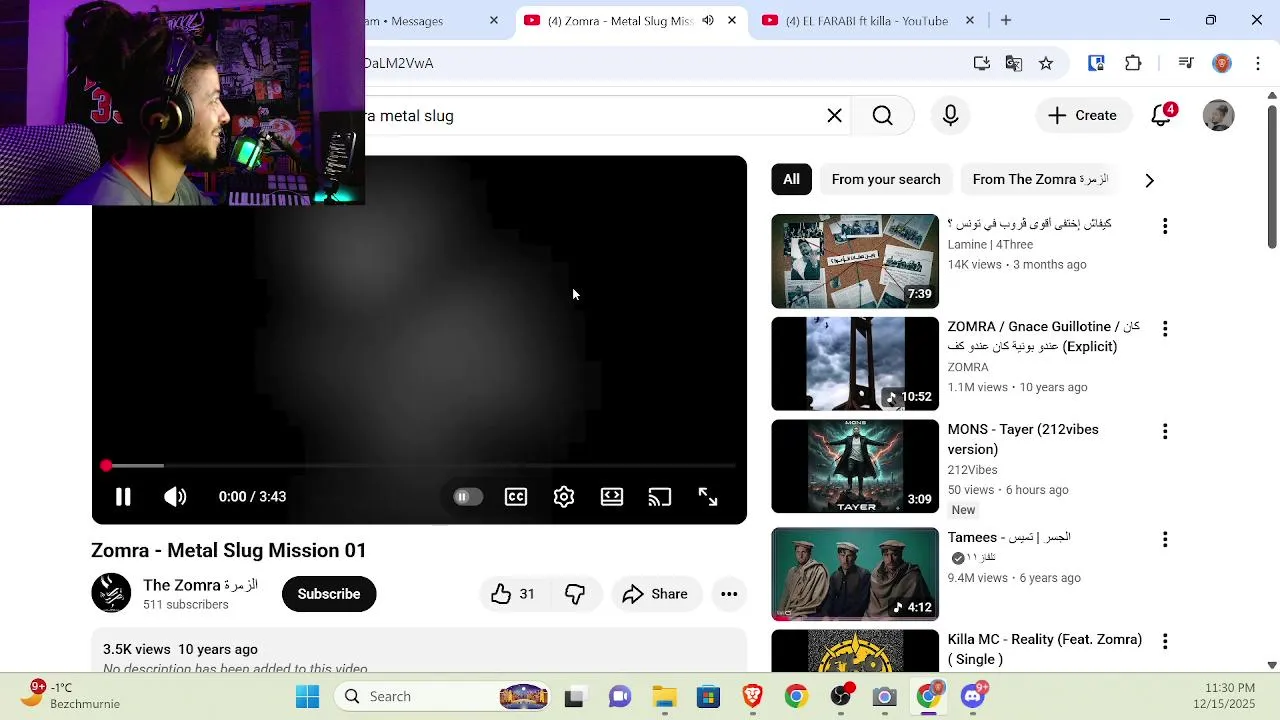Open weather widget on taskbar
Viewport: 1280px width, 720px height.
click(x=70, y=696)
